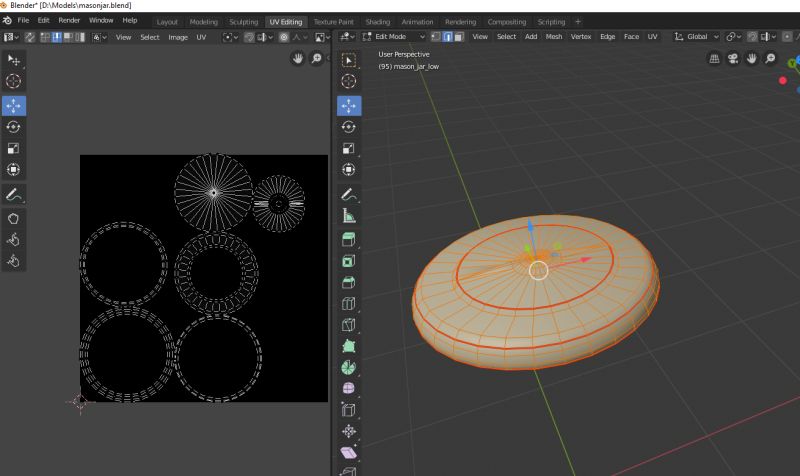Choose the Move tool in UV editor
The image size is (800, 476).
point(13,106)
